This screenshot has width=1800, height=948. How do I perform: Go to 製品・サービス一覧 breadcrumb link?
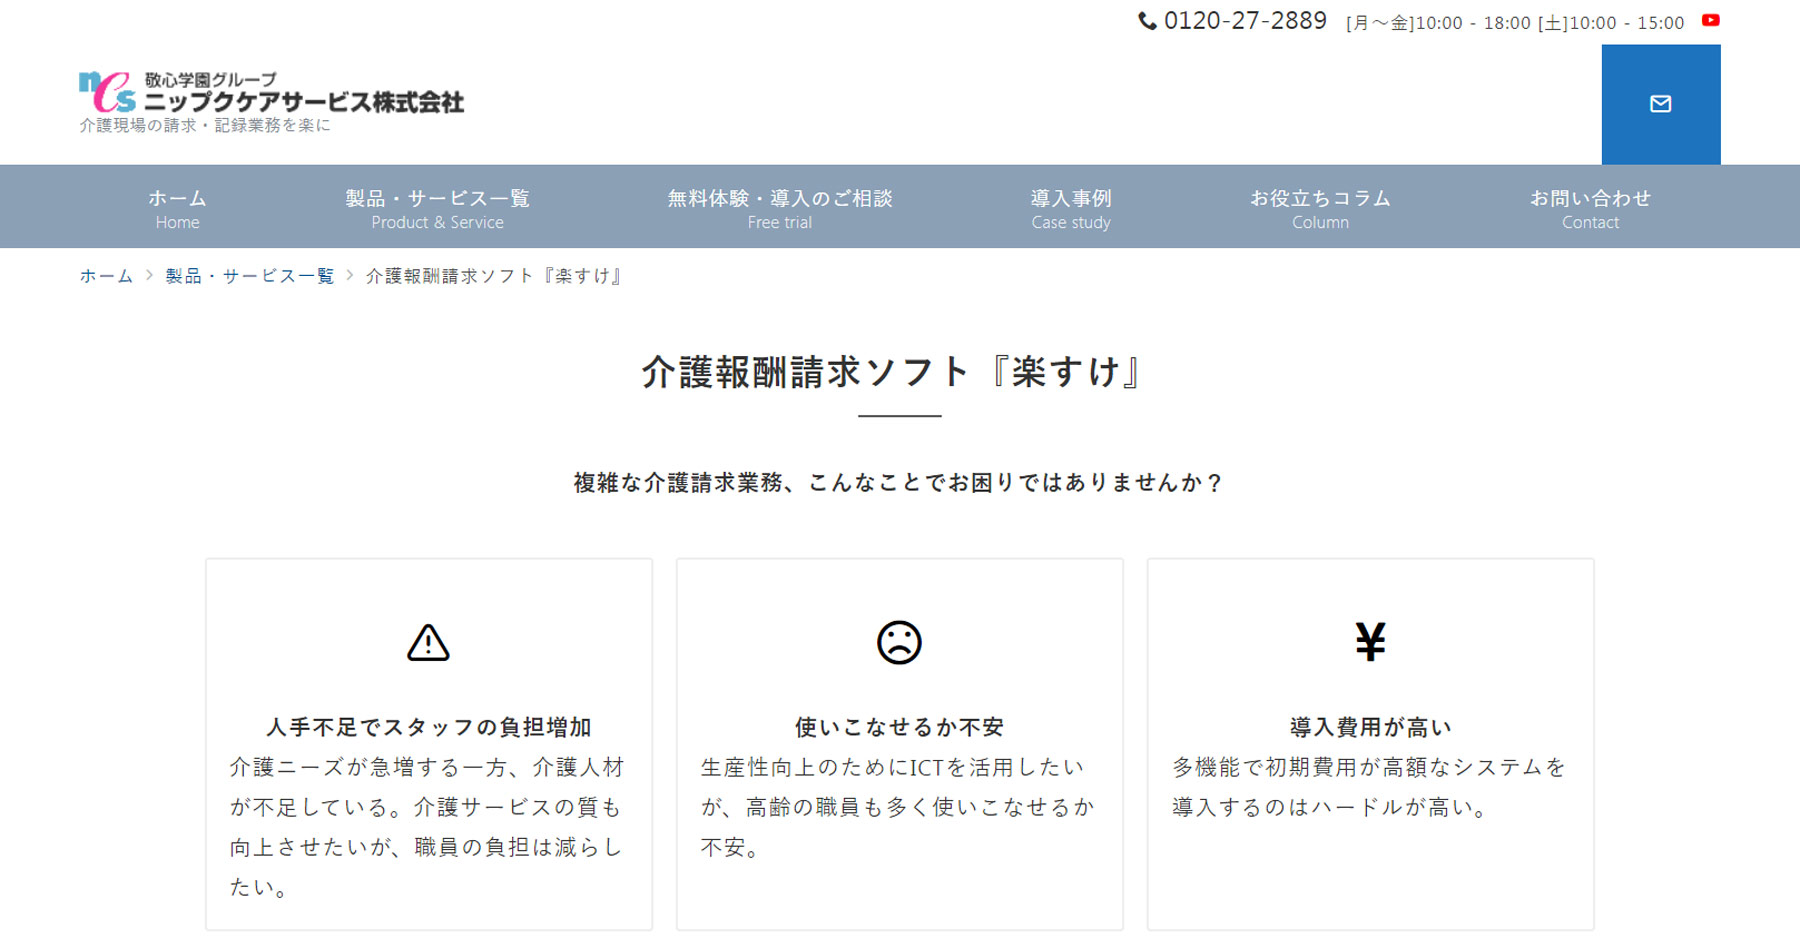(x=249, y=276)
